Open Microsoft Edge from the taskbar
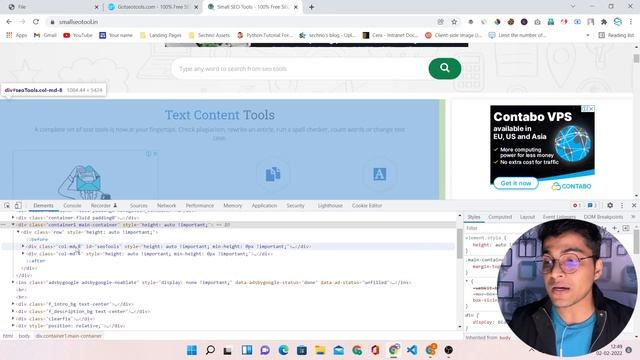Image resolution: width=640 pixels, height=360 pixels. click(283, 350)
